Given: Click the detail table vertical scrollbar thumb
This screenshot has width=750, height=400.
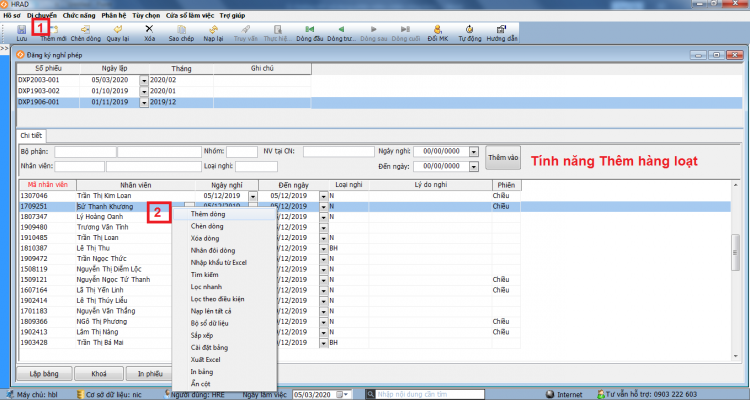Looking at the screenshot, I should click(736, 254).
